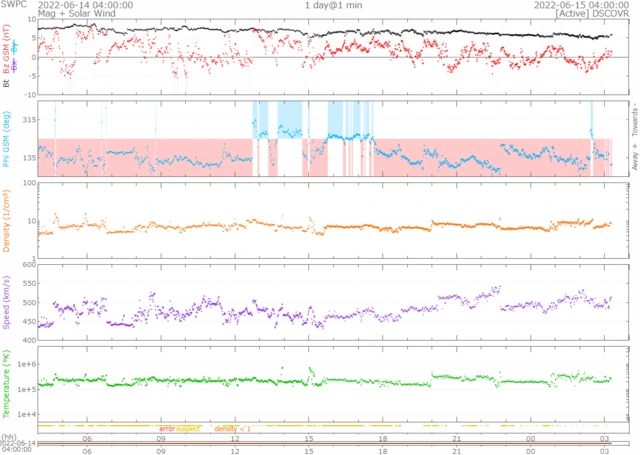Select the start time 2022-06-14 04:00:00 header
The height and width of the screenshot is (455, 640).
(x=85, y=5)
